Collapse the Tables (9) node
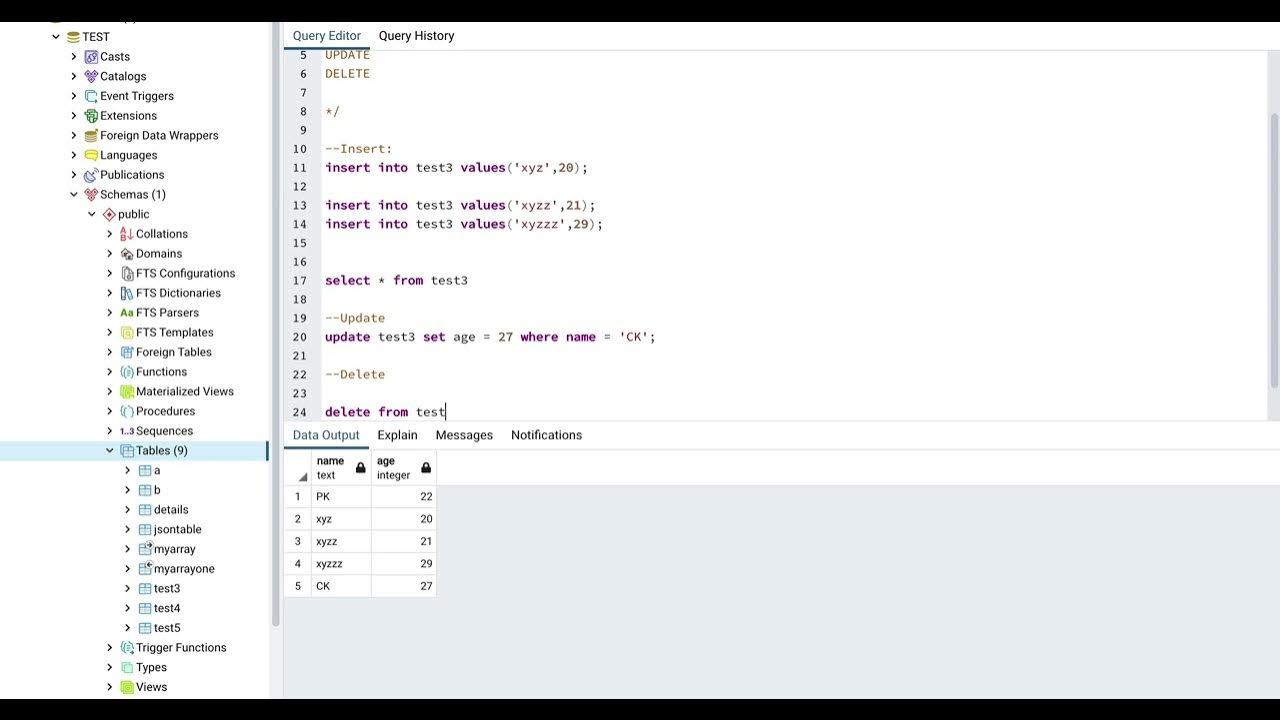 [110, 451]
